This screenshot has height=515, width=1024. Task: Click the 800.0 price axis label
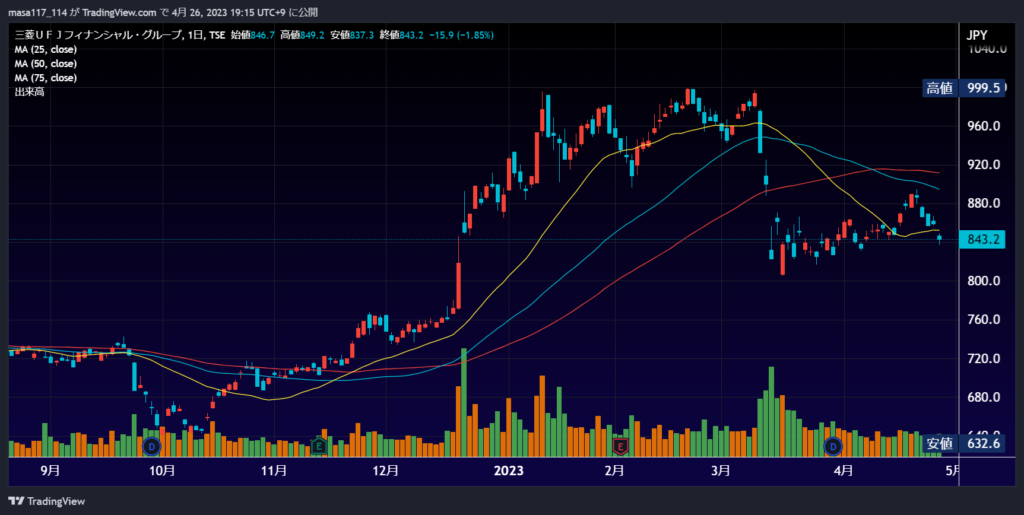(x=984, y=281)
